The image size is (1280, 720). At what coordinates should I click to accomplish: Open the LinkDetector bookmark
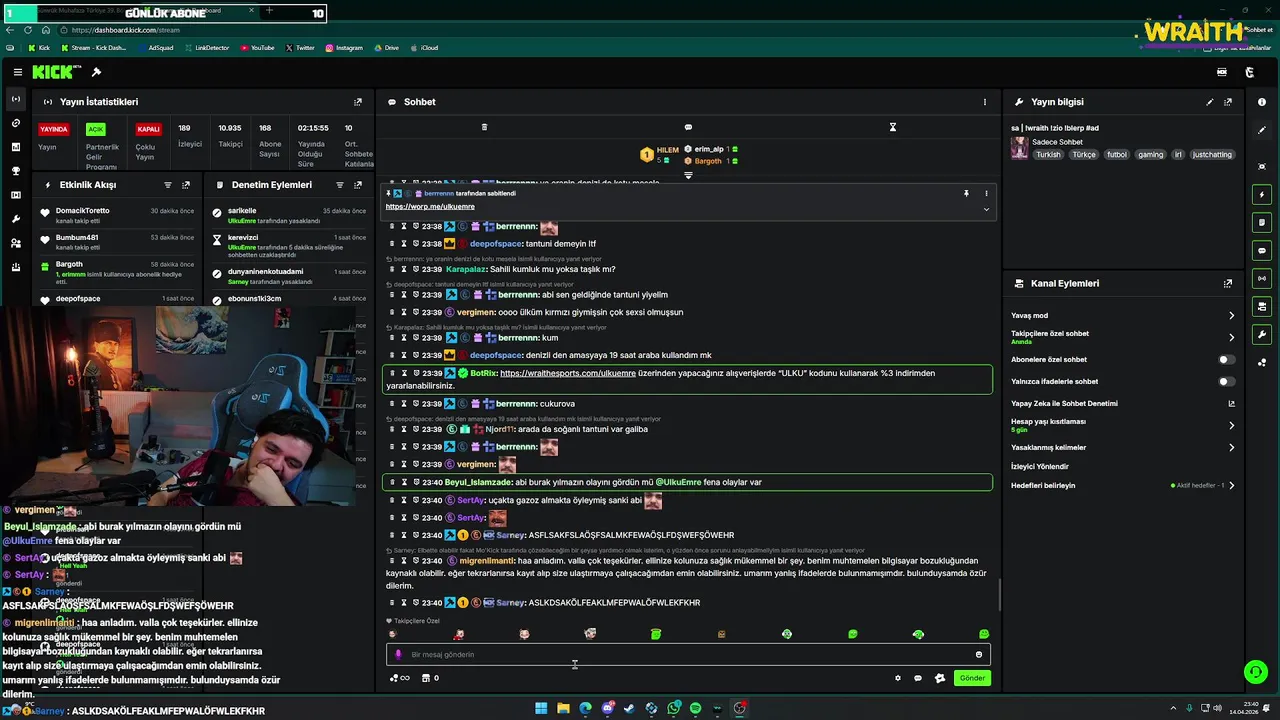[x=206, y=47]
